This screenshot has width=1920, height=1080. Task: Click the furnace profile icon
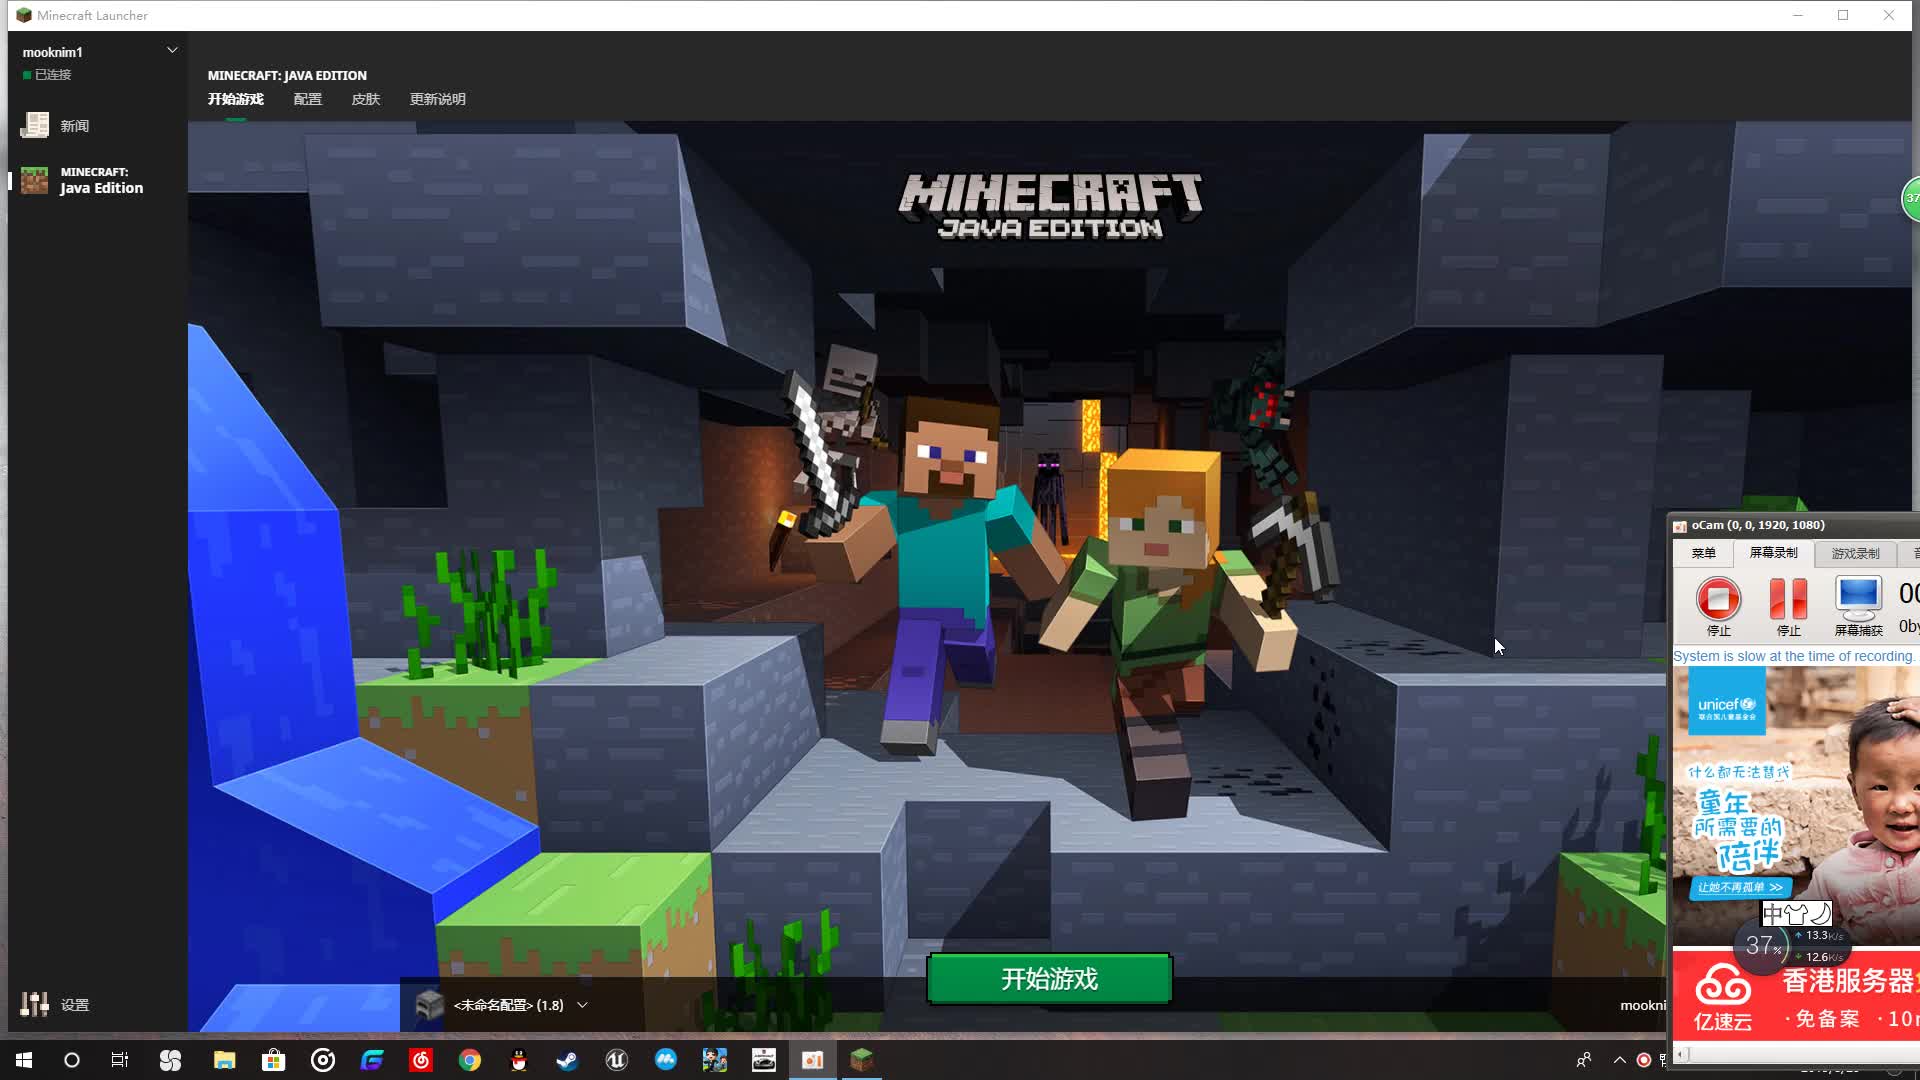point(429,1005)
